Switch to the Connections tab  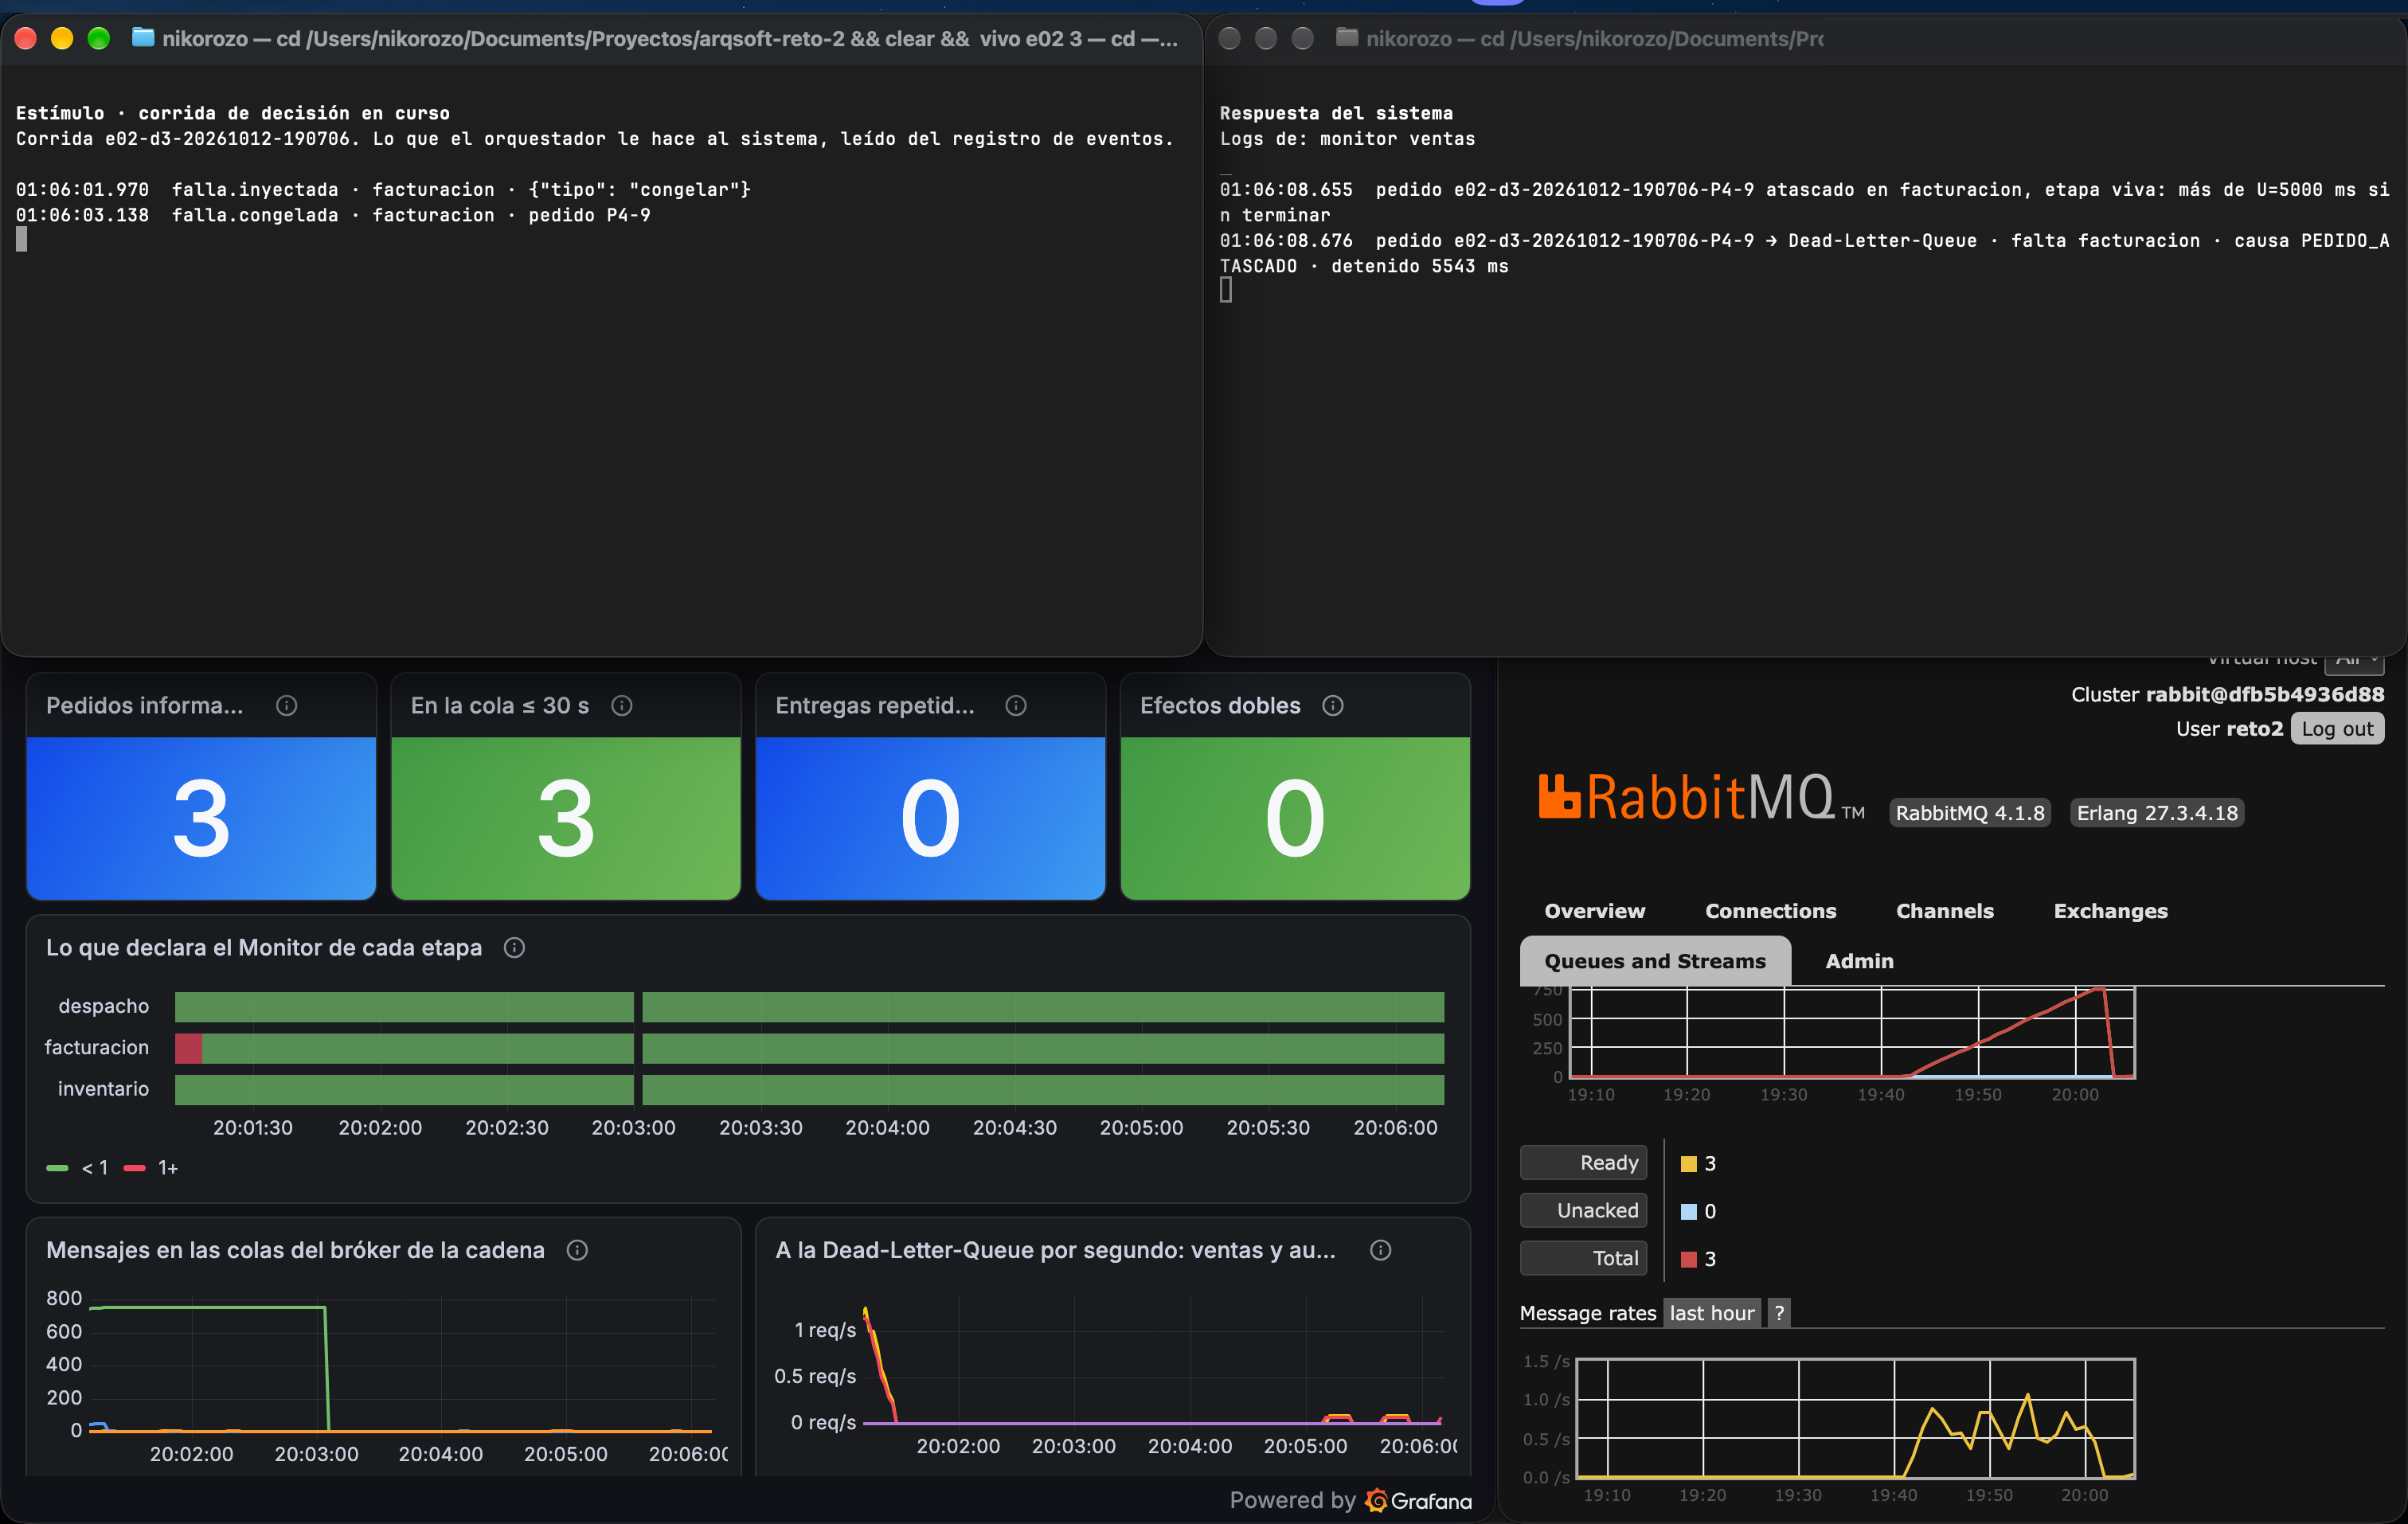tap(1770, 911)
